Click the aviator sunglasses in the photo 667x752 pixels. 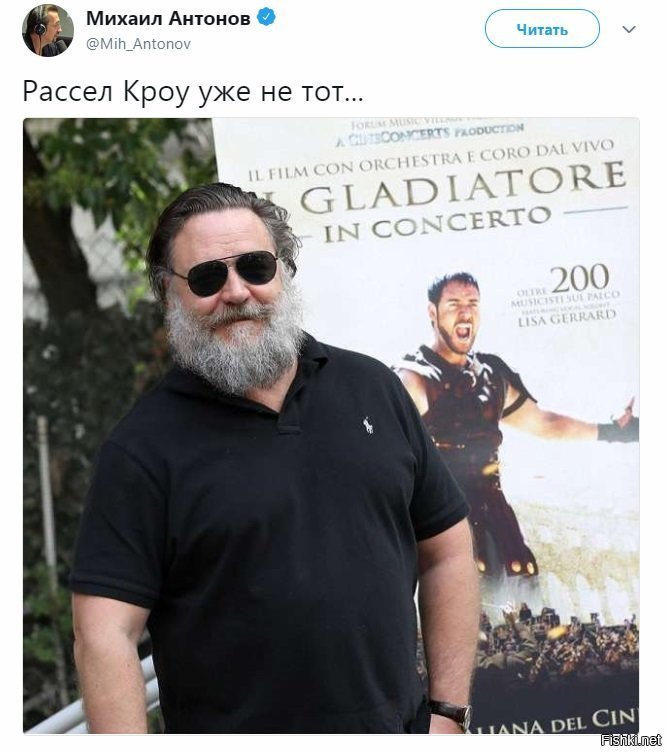coord(227,272)
